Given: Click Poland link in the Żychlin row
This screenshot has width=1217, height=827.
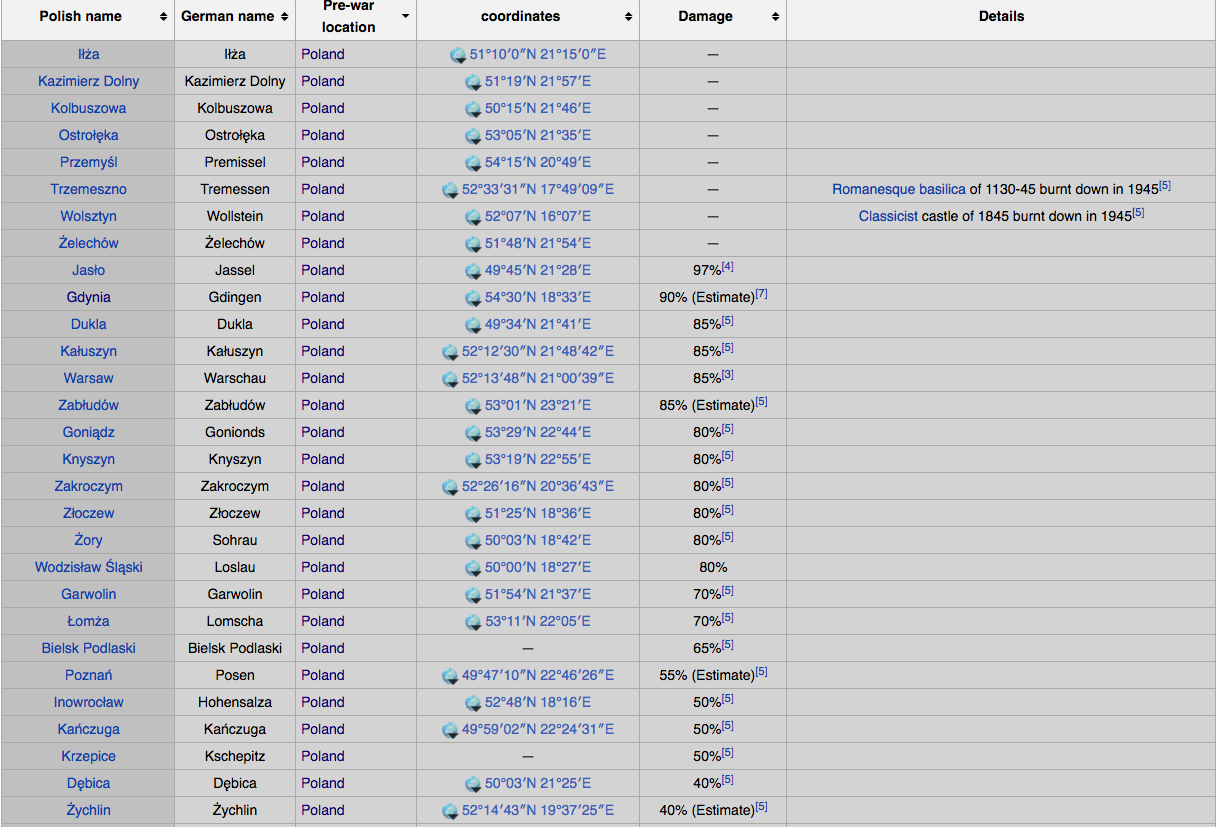Looking at the screenshot, I should 322,810.
